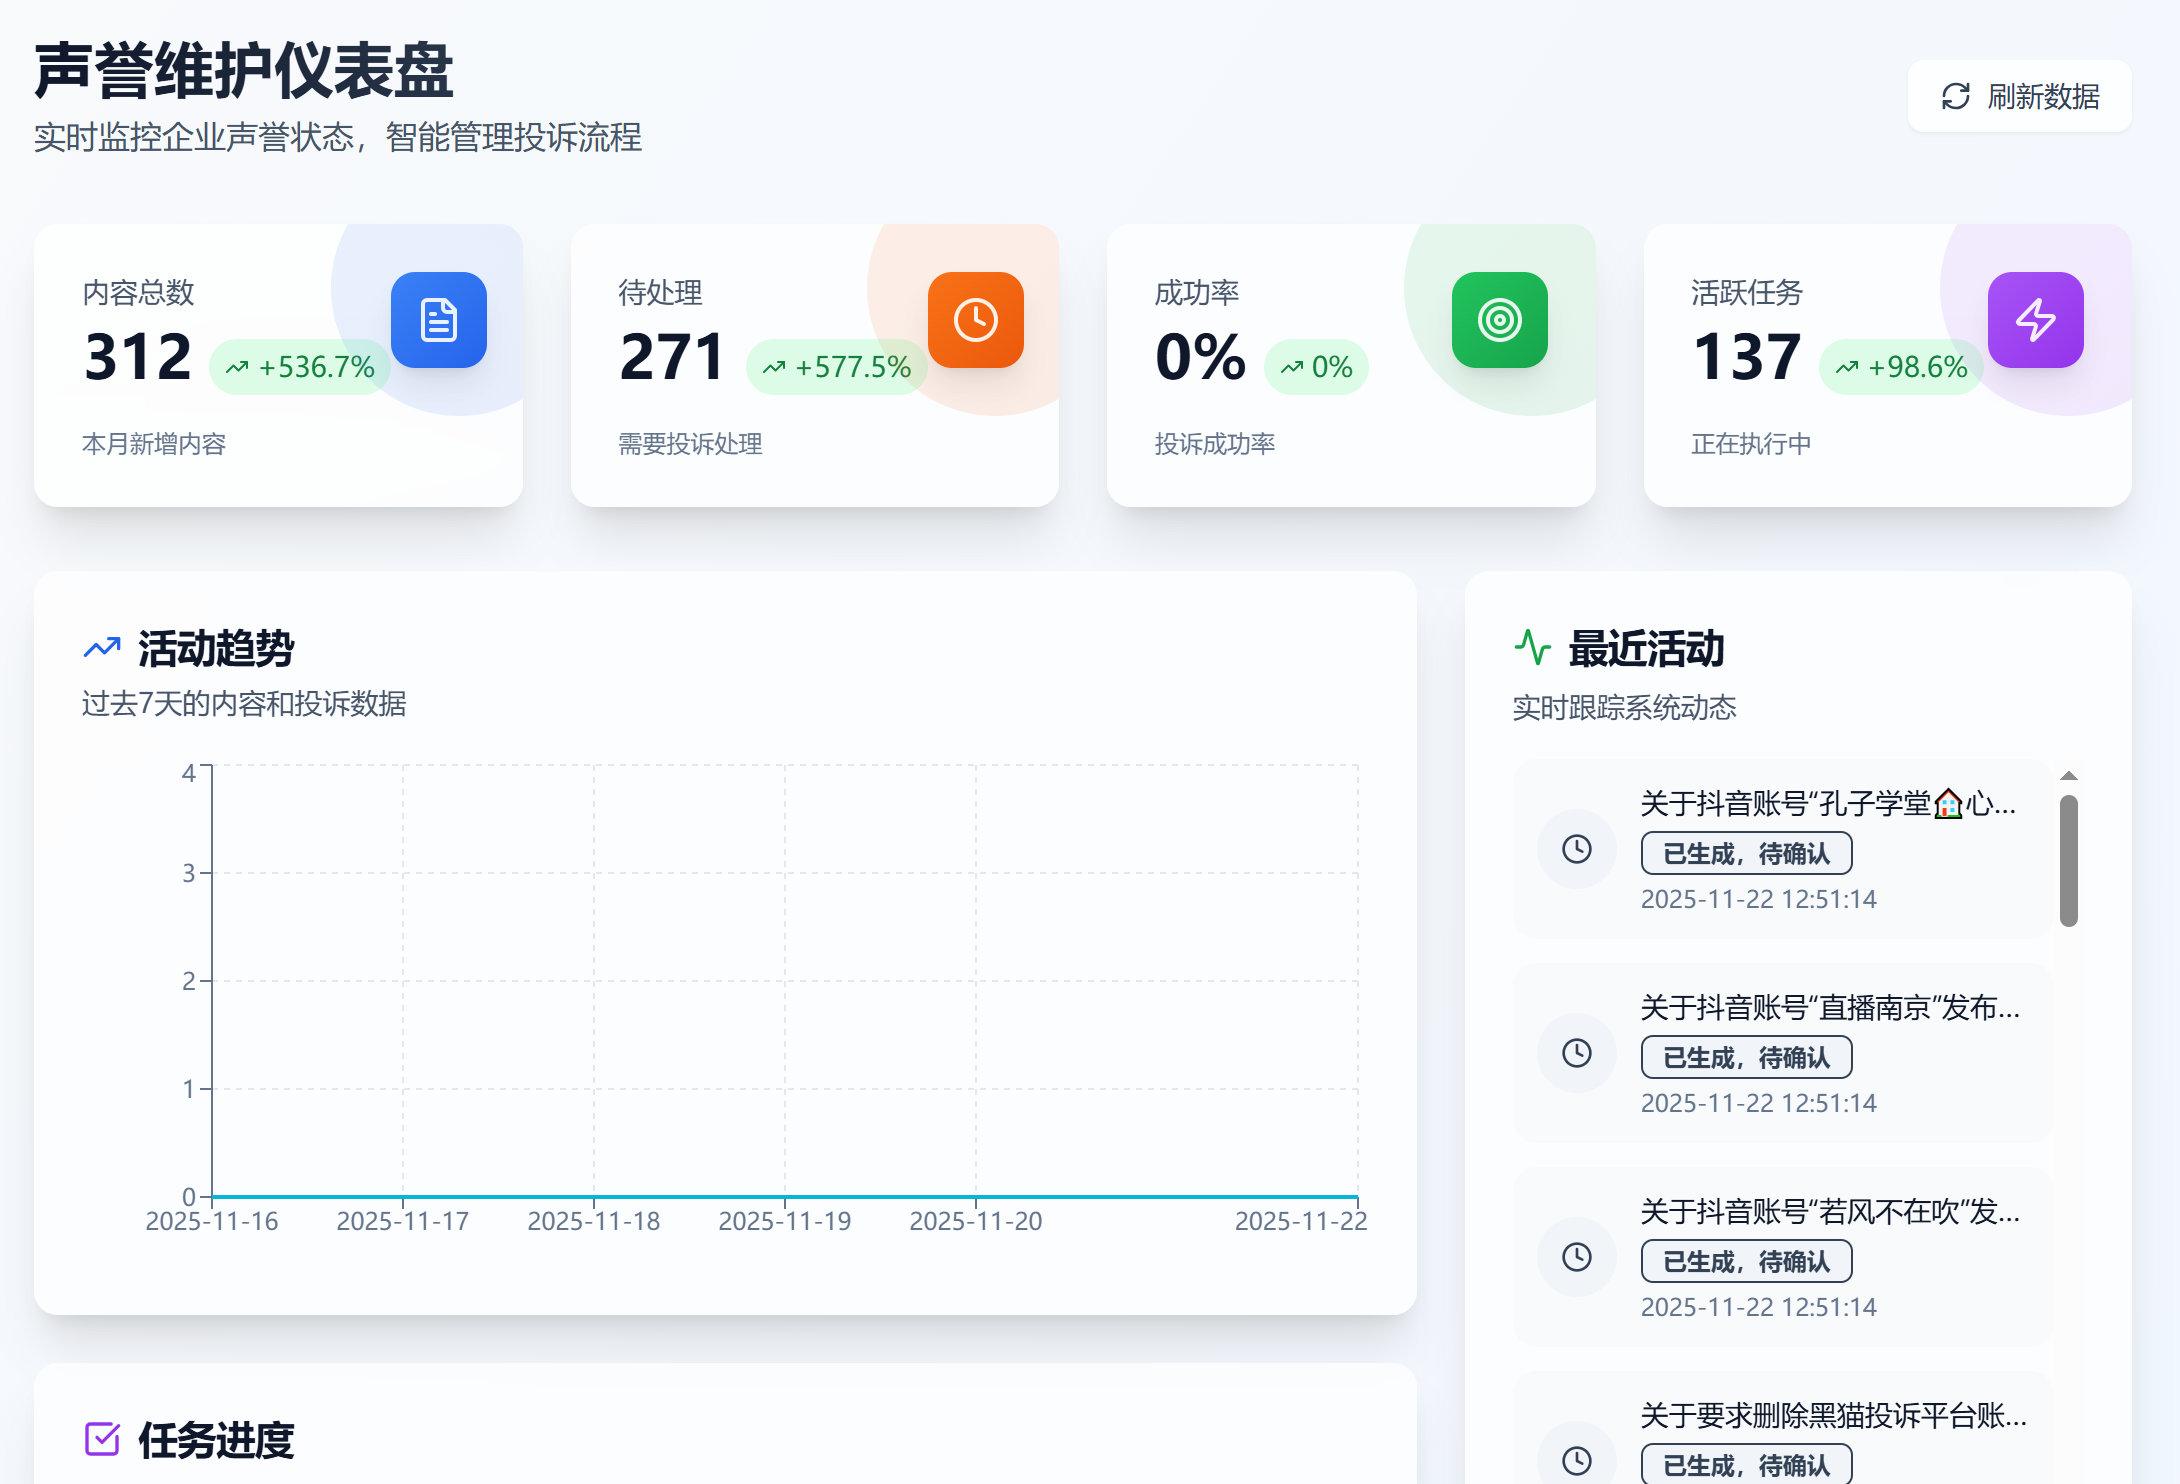Open the 孔子学堂 activity title
Viewport: 2180px width, 1484px height.
point(1827,804)
